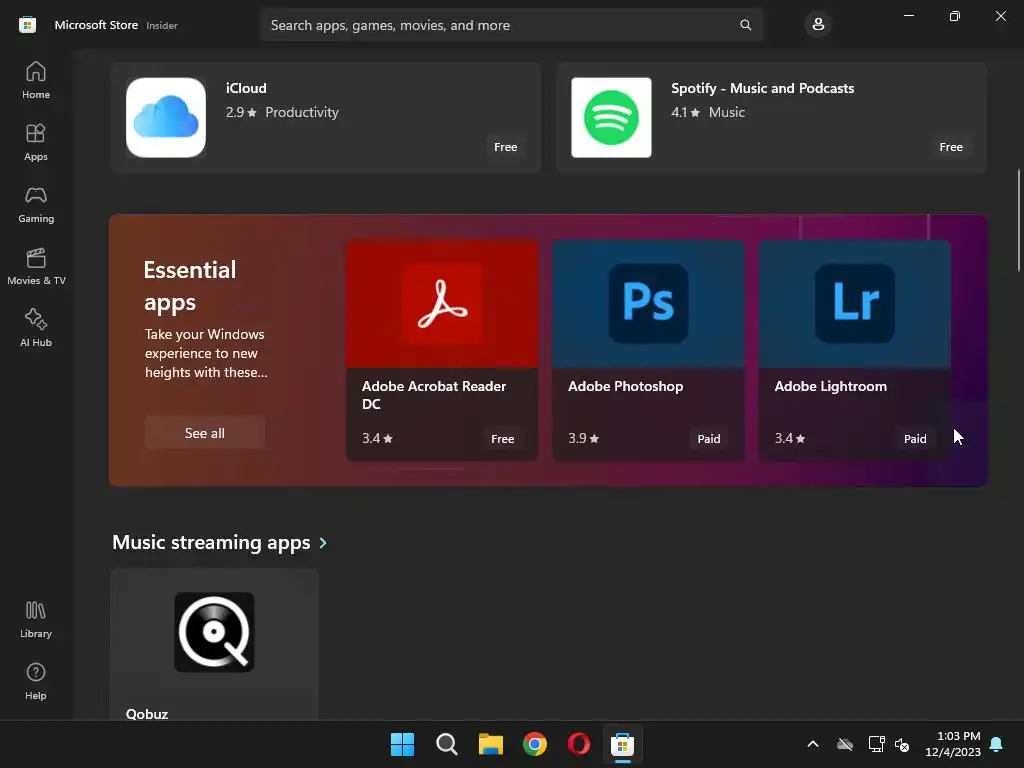This screenshot has height=768, width=1024.
Task: Open the Spotify app icon
Action: (x=611, y=118)
